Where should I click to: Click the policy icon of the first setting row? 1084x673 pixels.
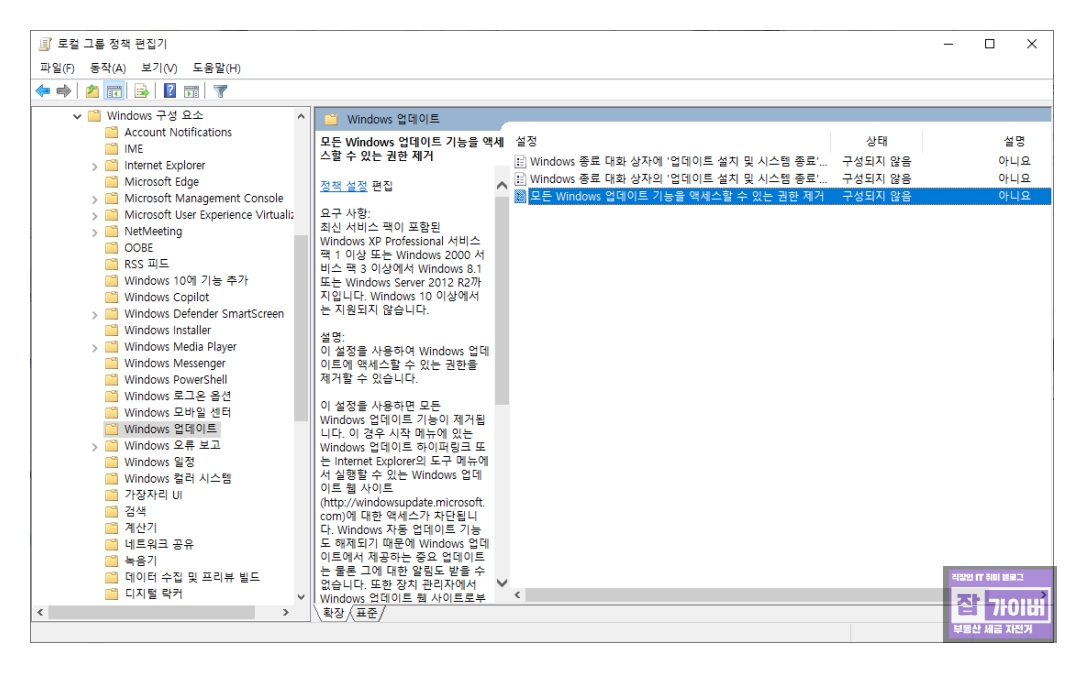pyautogui.click(x=521, y=161)
